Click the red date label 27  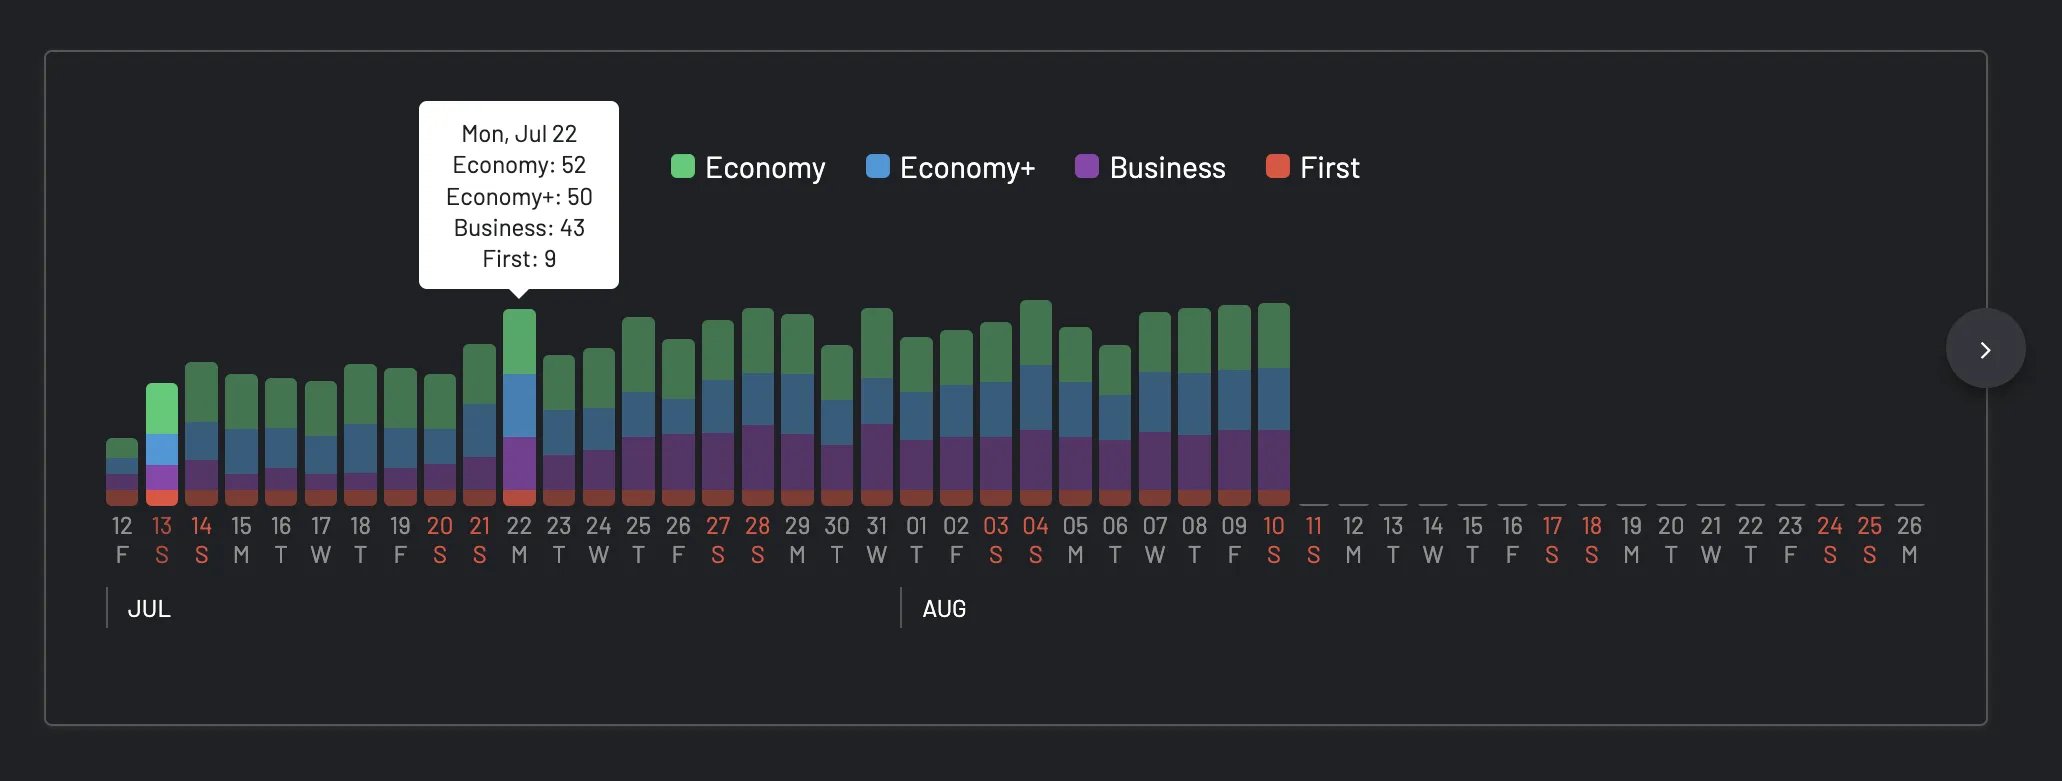pyautogui.click(x=718, y=540)
